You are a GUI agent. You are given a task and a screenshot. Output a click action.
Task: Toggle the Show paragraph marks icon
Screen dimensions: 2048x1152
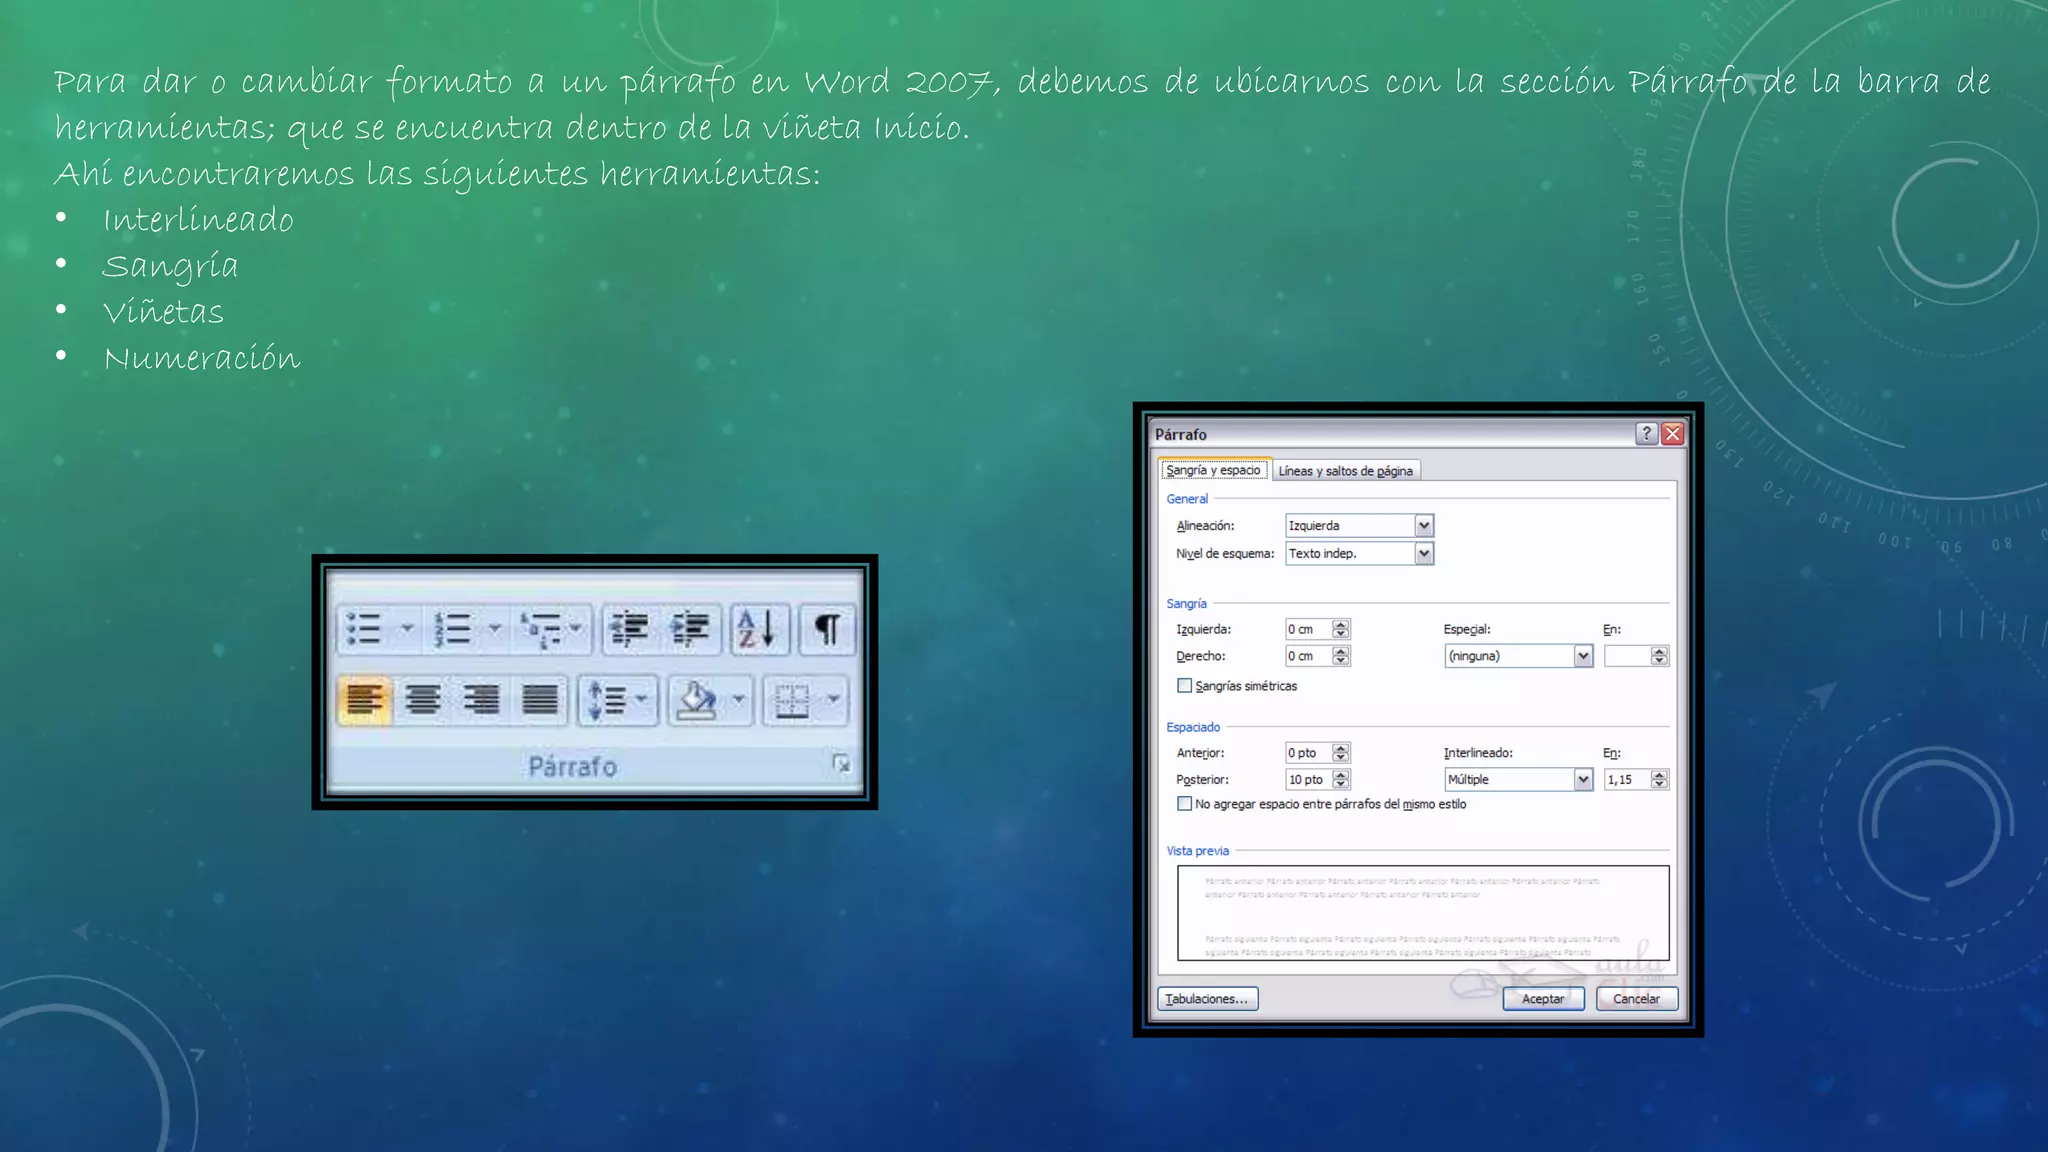827,629
